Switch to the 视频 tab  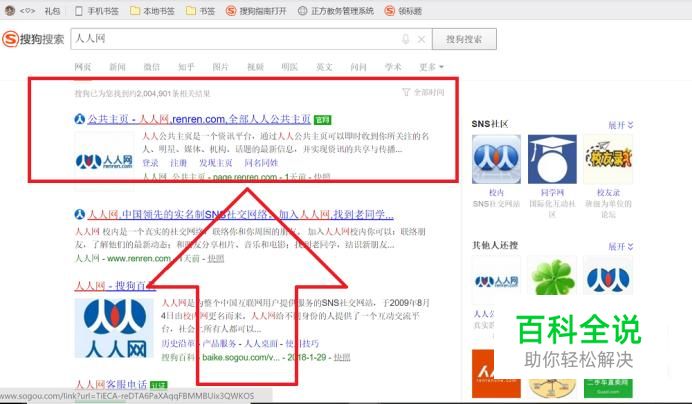point(255,67)
